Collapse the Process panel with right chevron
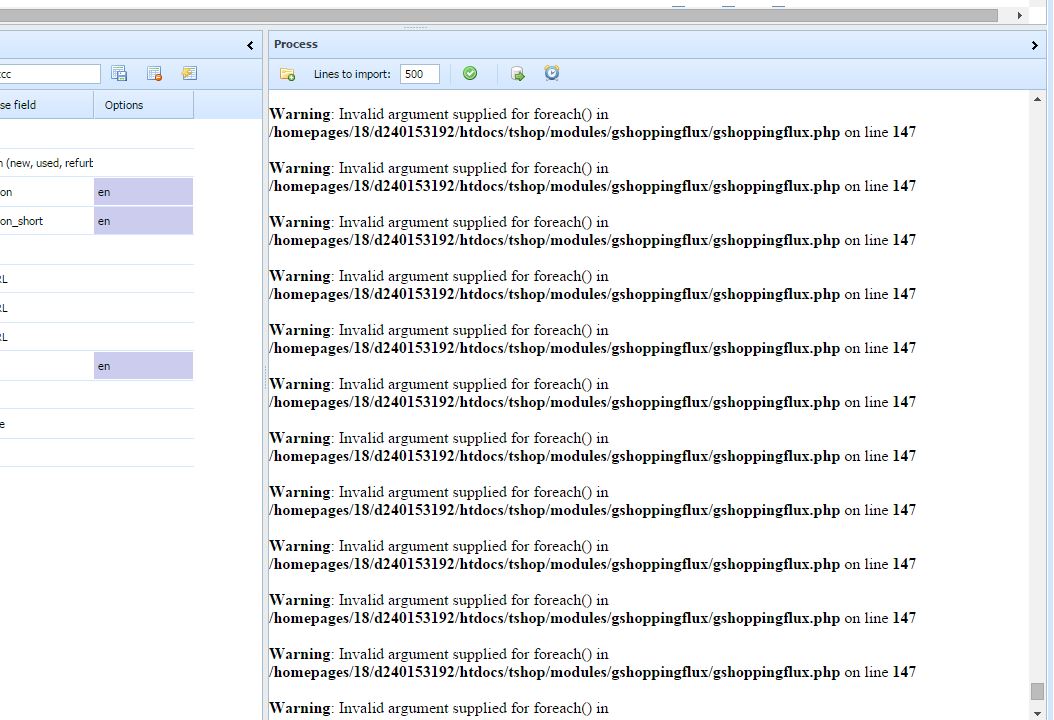1054x720 pixels. click(1035, 45)
